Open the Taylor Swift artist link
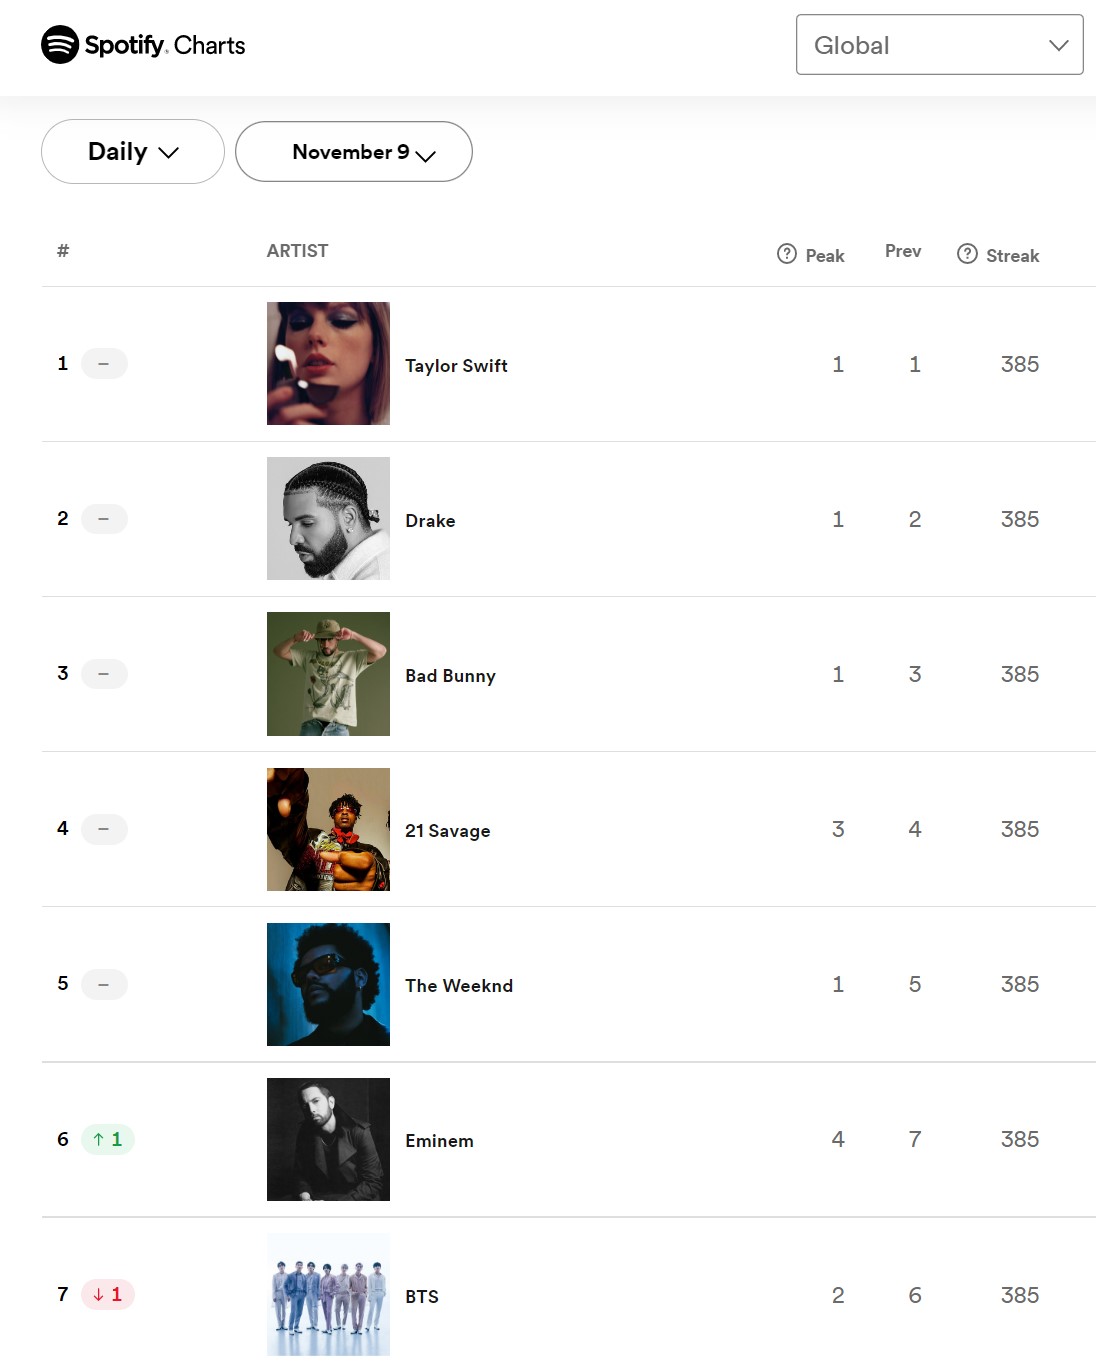The width and height of the screenshot is (1096, 1363). [456, 366]
